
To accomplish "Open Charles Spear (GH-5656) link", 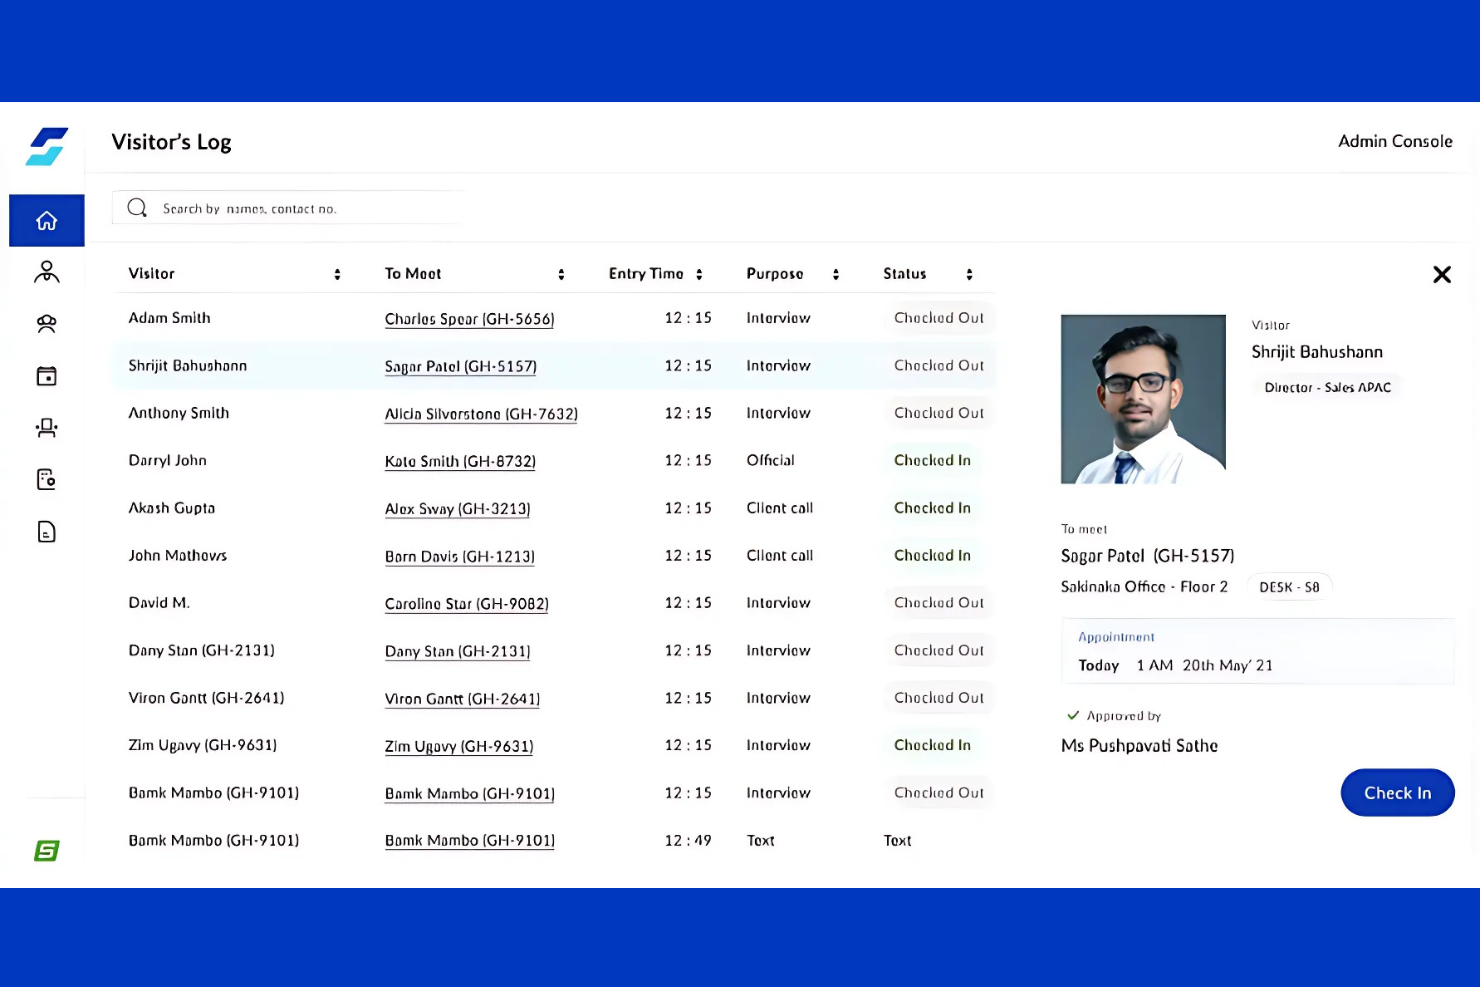I will tap(469, 319).
